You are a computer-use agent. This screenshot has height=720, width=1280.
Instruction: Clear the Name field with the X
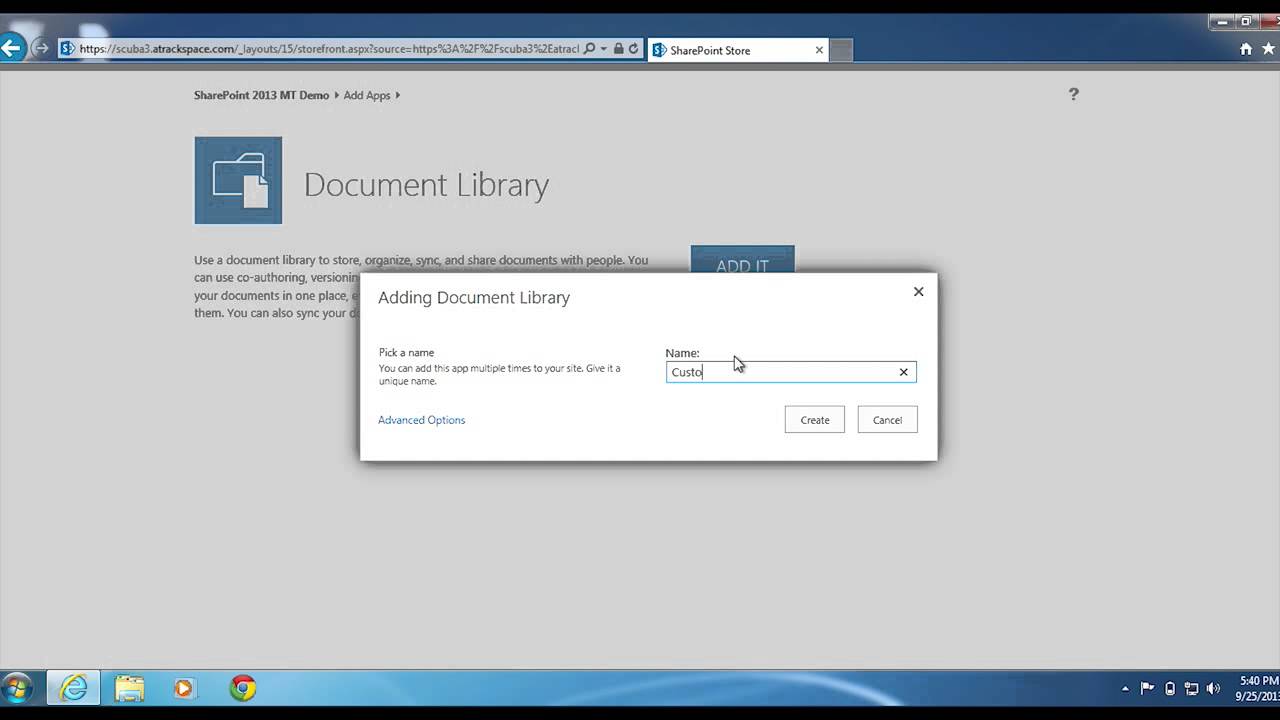[903, 372]
